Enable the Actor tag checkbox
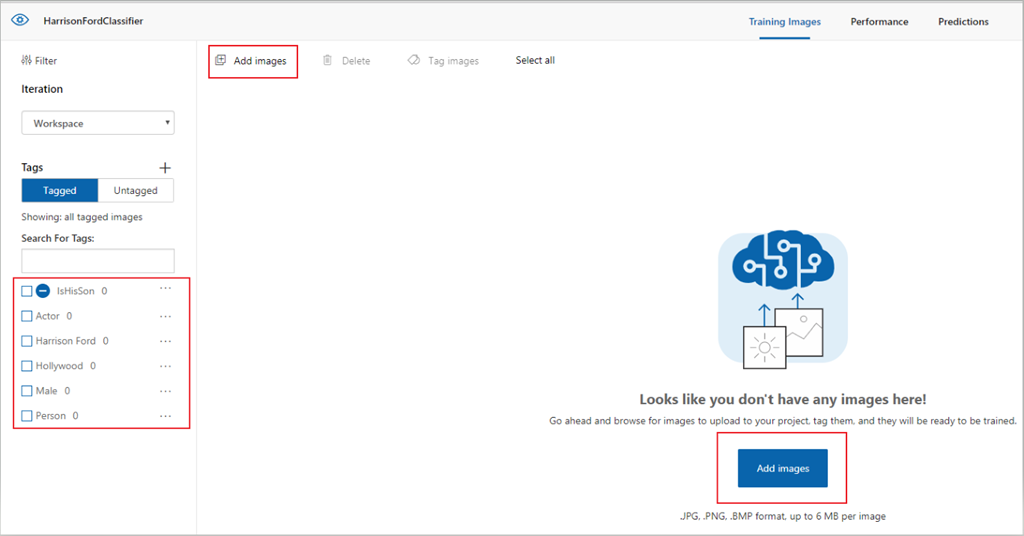The height and width of the screenshot is (536, 1024). (27, 316)
